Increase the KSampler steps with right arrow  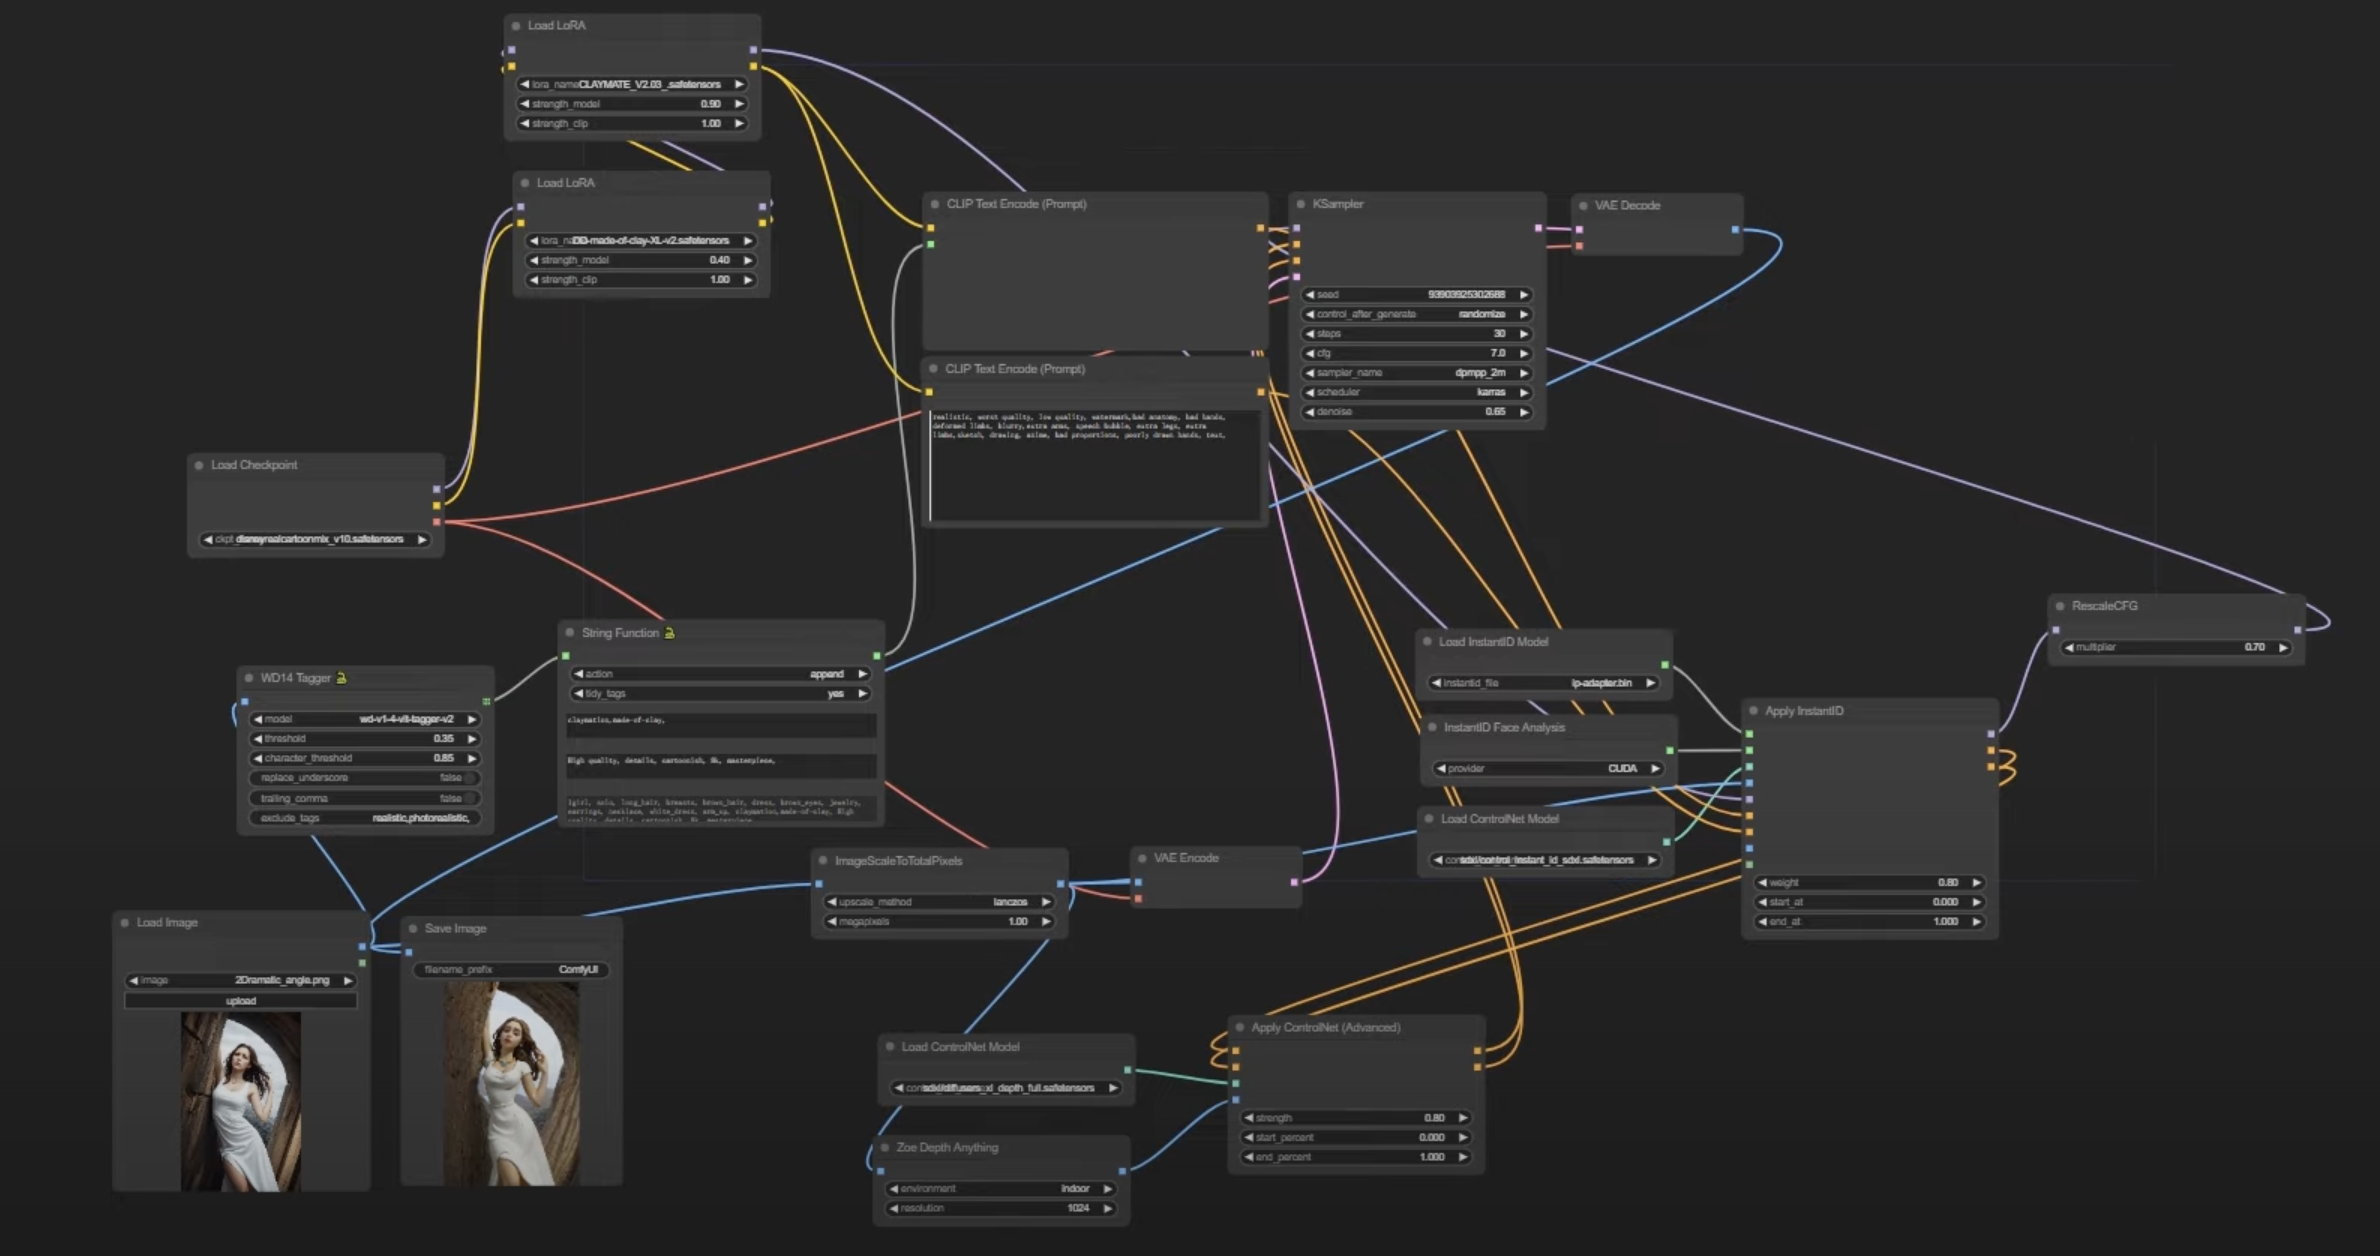1524,333
